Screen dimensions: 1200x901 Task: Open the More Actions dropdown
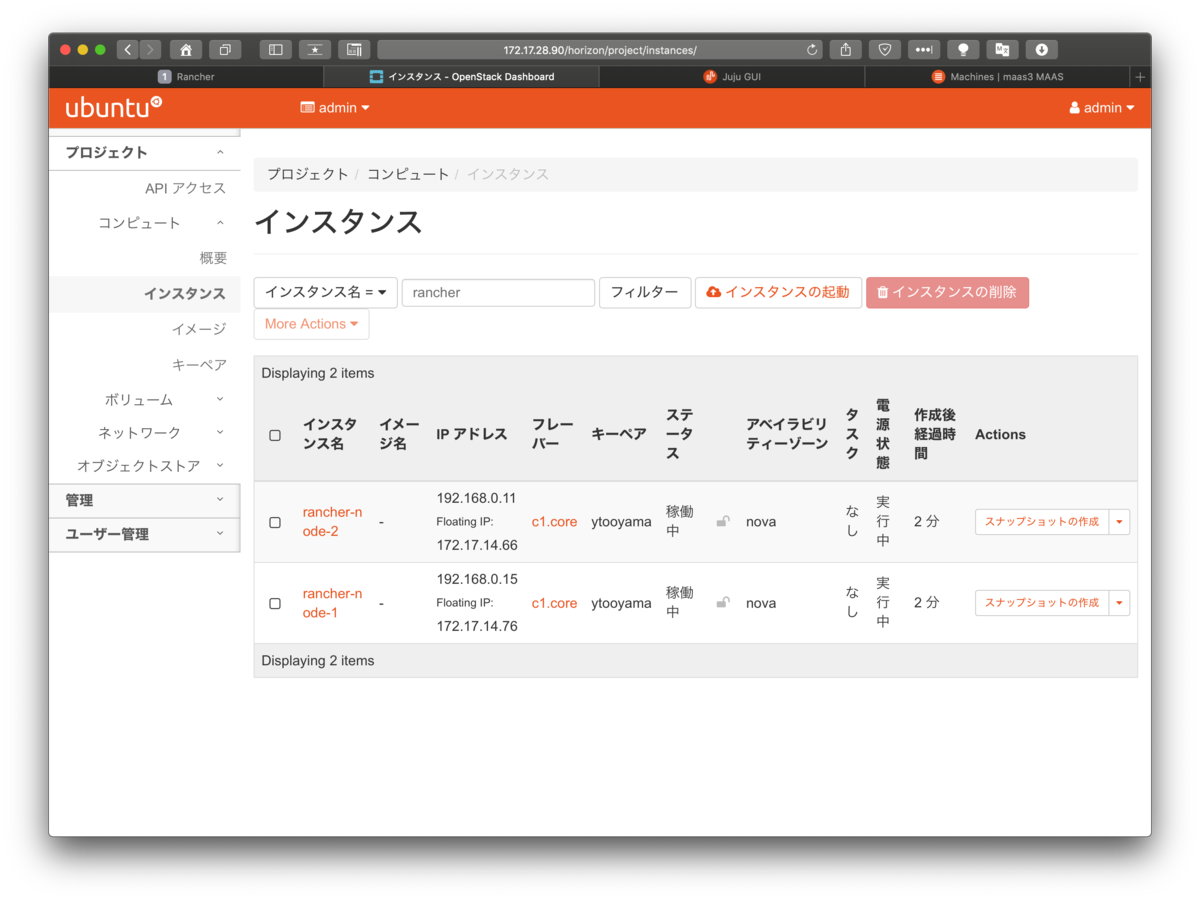pyautogui.click(x=312, y=324)
